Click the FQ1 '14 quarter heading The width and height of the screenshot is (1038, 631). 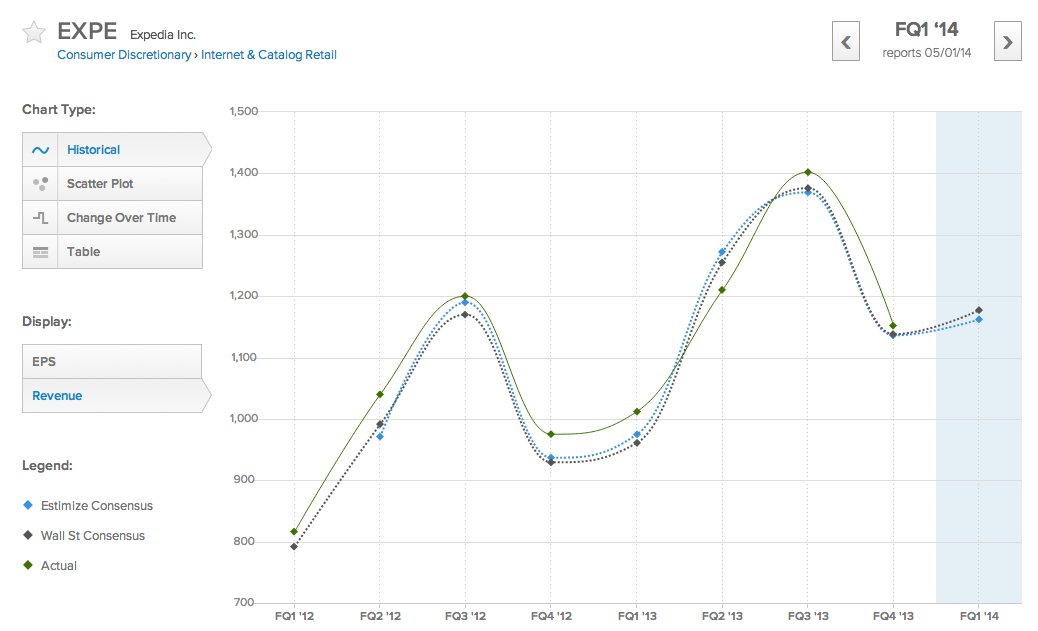tap(927, 30)
